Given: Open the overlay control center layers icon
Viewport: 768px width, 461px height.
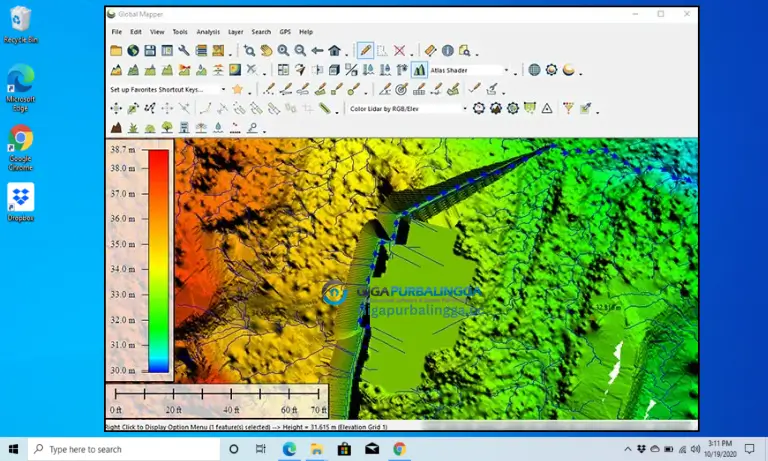Looking at the screenshot, I should [201, 50].
